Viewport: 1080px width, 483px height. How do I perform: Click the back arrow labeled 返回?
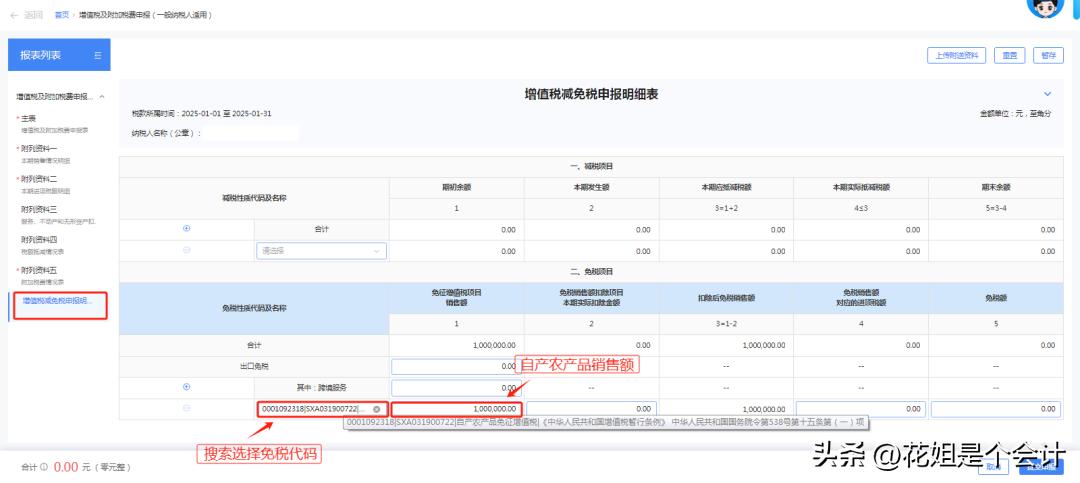27,14
